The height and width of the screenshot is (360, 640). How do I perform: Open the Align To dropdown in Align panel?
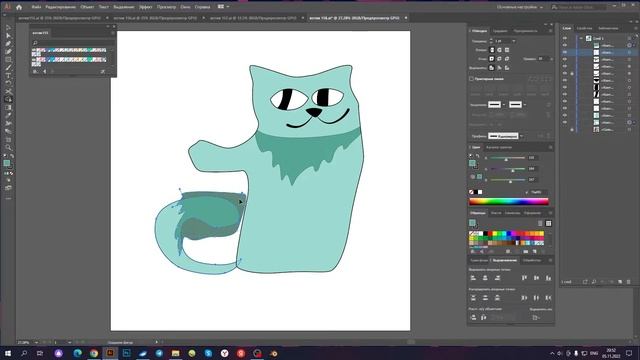536,317
